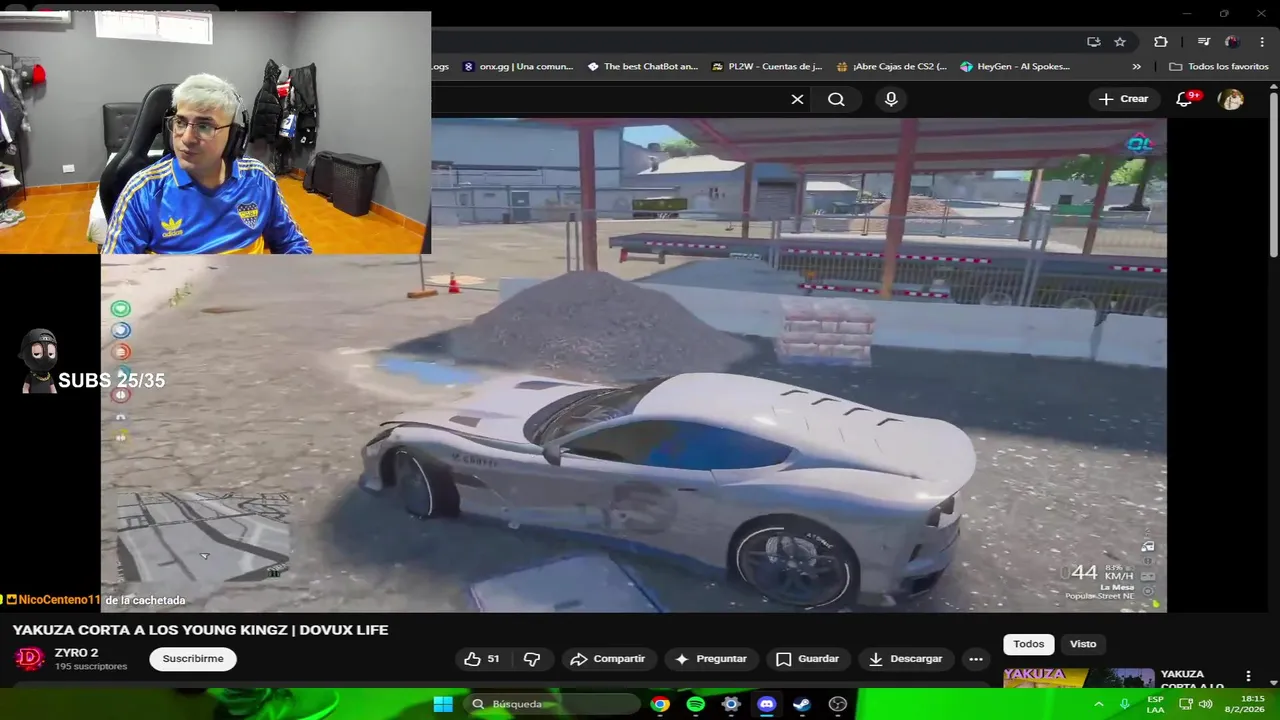
Task: Select the Visto filter chip
Action: click(1083, 644)
